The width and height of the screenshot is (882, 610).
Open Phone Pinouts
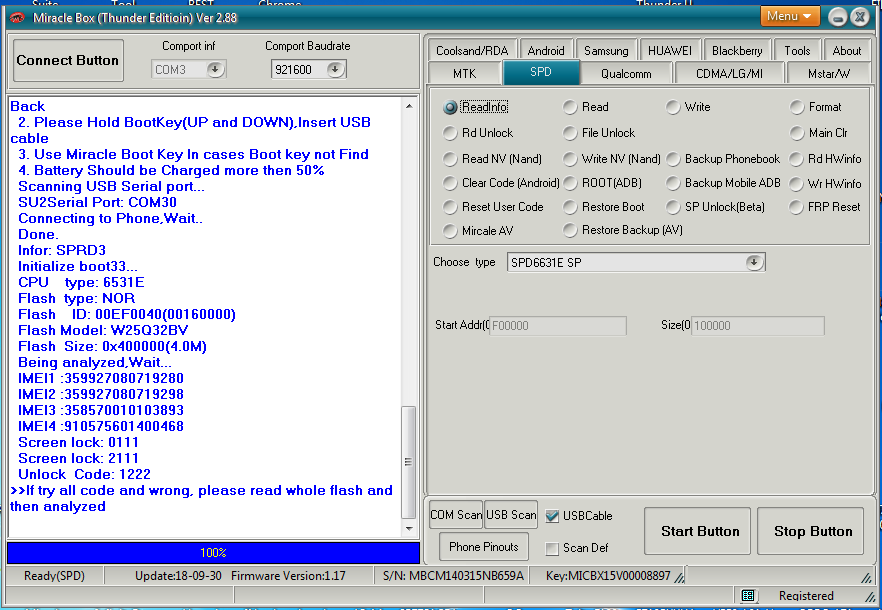(483, 546)
